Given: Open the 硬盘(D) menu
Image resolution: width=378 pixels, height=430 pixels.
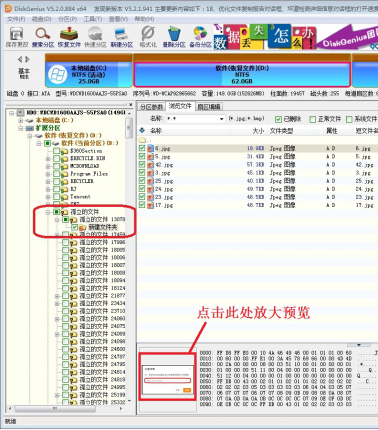Looking at the screenshot, I should tap(41, 19).
